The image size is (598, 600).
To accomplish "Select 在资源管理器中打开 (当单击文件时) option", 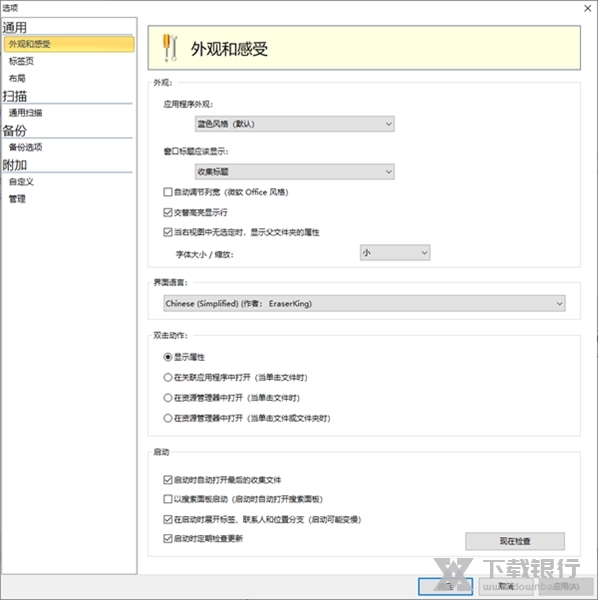I will 168,398.
